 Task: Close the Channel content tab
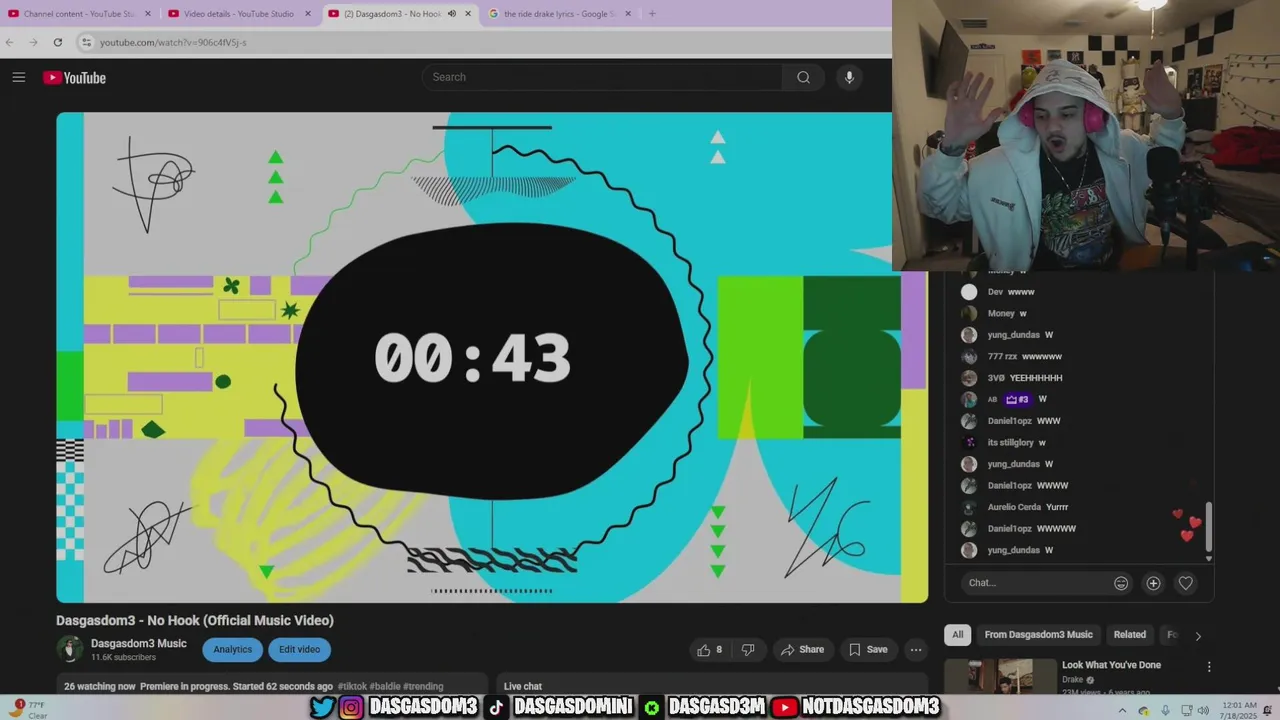148,14
